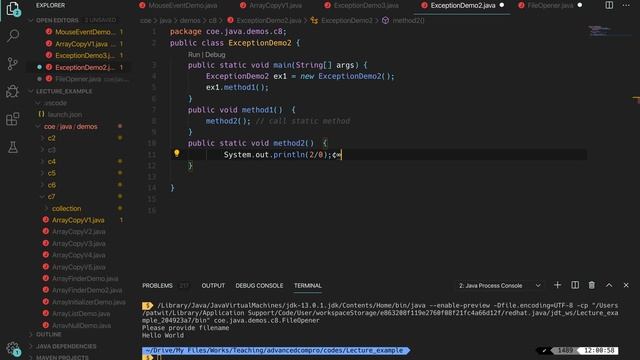Split the editor to the right
Screen dimensions: 640x360
609,5
